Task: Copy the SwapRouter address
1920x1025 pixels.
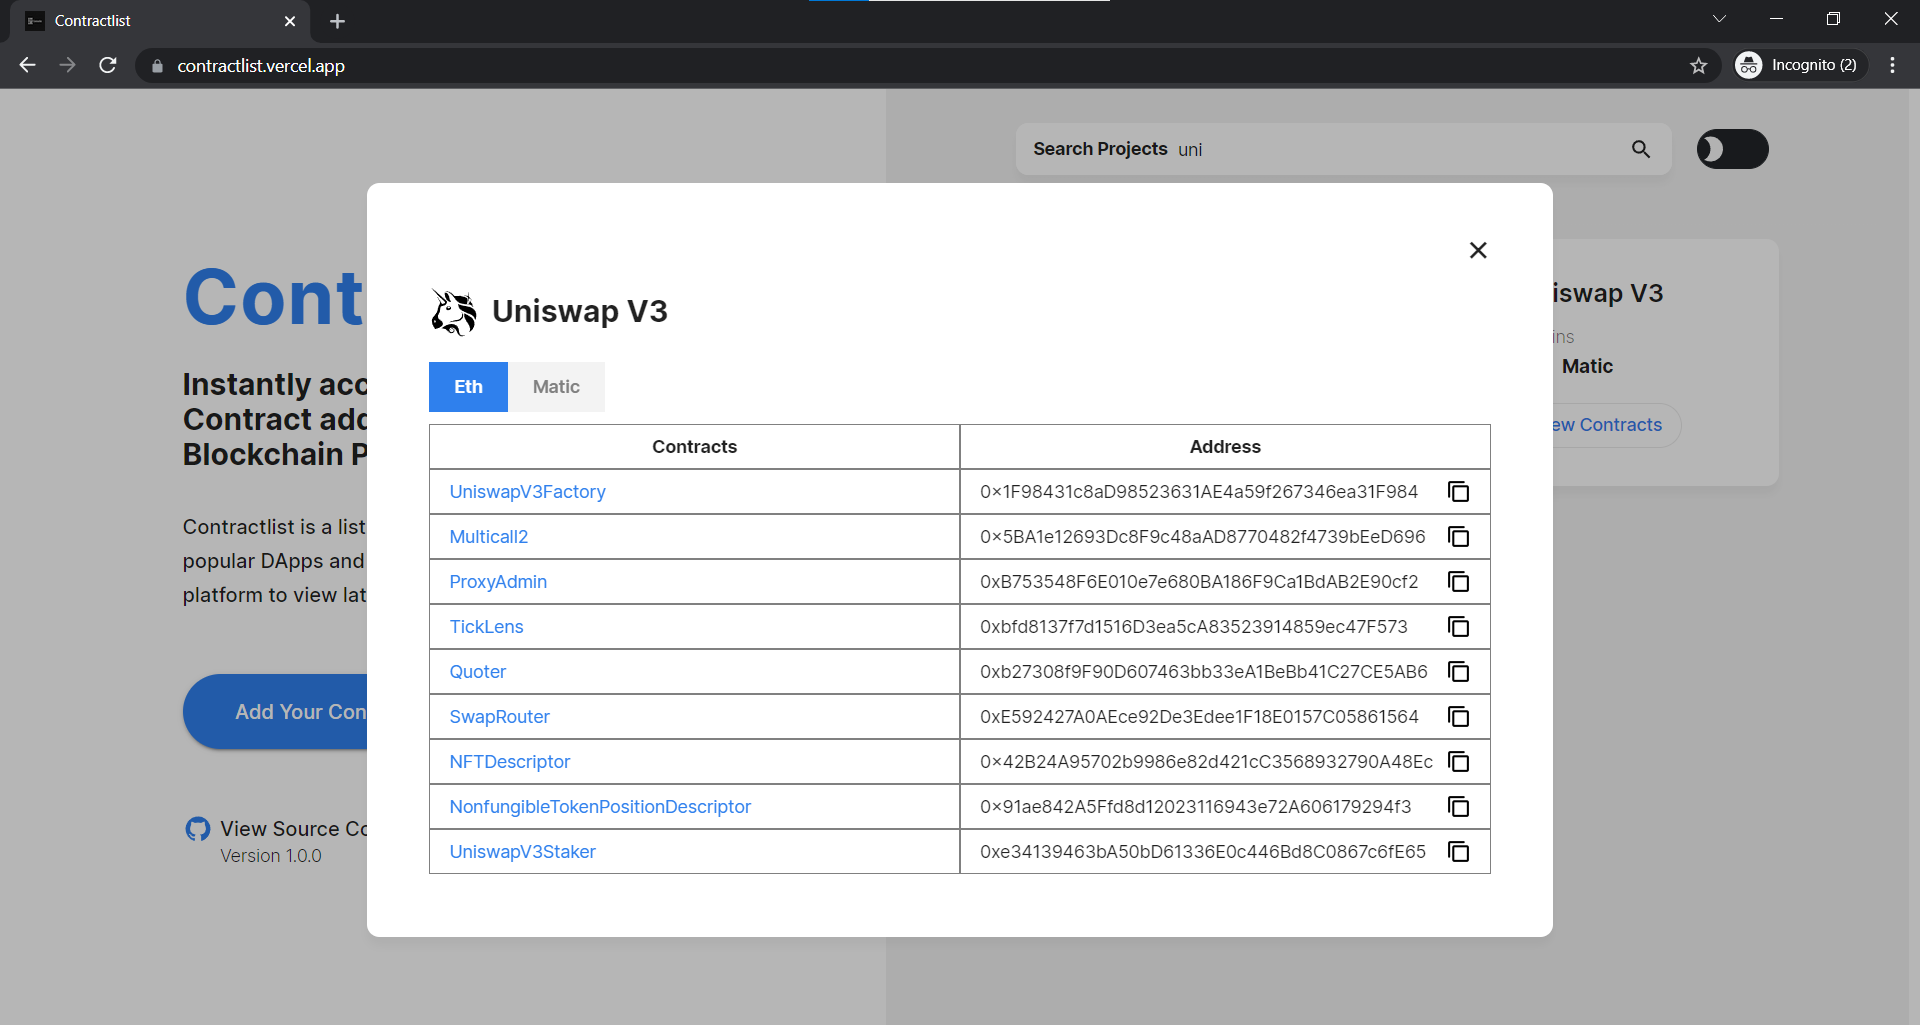Action: coord(1459,717)
